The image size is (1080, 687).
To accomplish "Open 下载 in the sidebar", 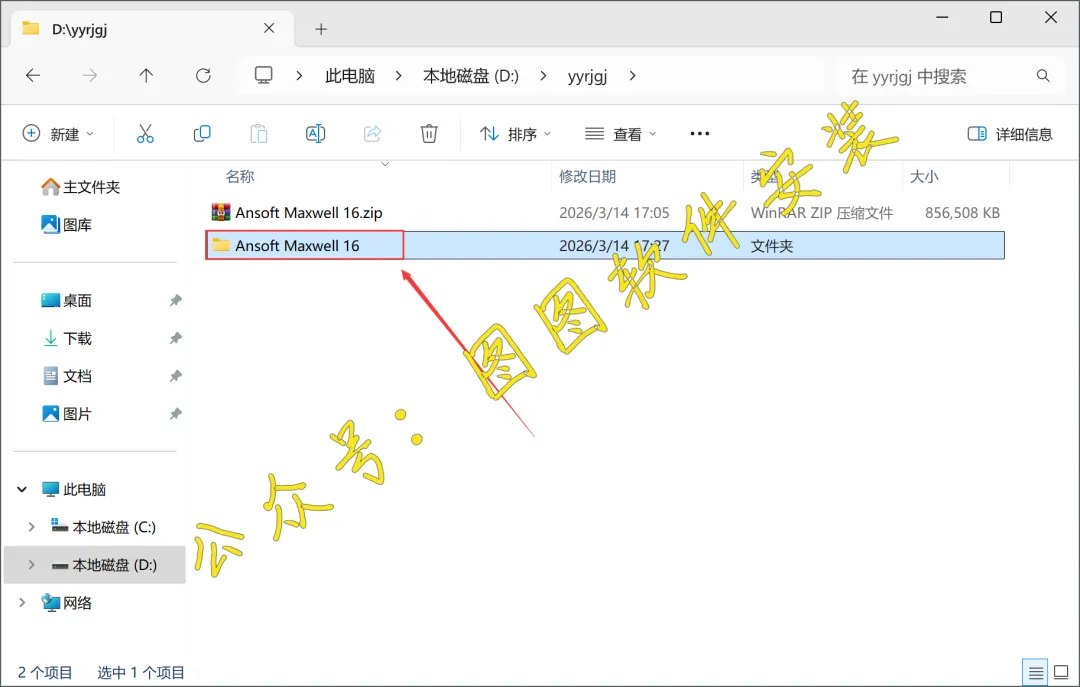I will pos(67,338).
